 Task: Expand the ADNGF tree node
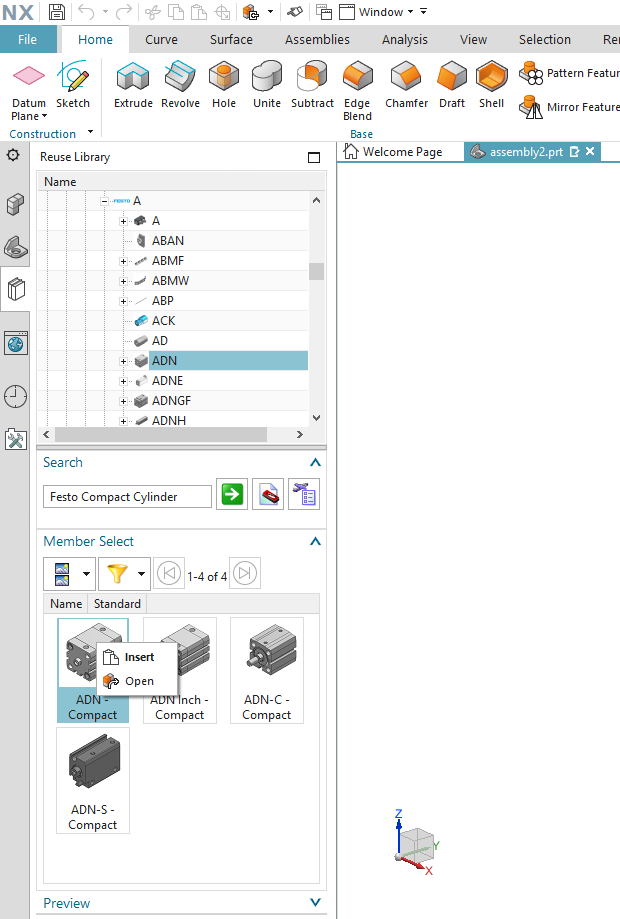(x=123, y=401)
